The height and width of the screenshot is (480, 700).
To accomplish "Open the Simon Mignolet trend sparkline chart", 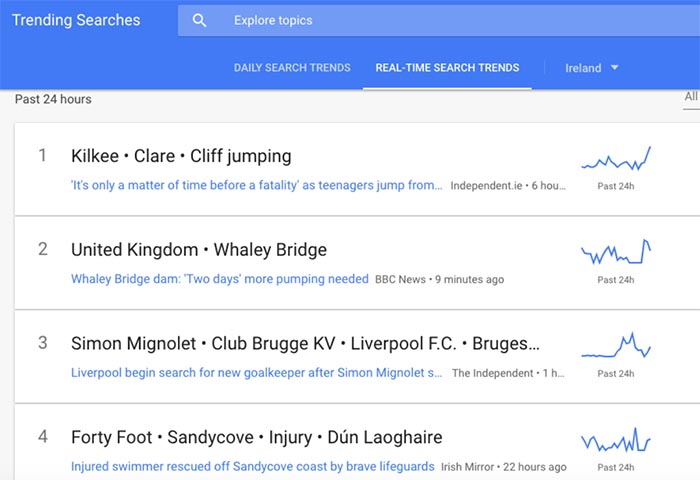I will [x=616, y=345].
